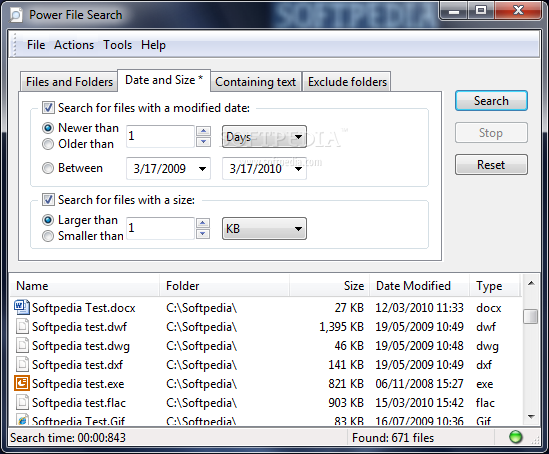Switch to the Containing text tab
549x454 pixels.
pyautogui.click(x=255, y=82)
